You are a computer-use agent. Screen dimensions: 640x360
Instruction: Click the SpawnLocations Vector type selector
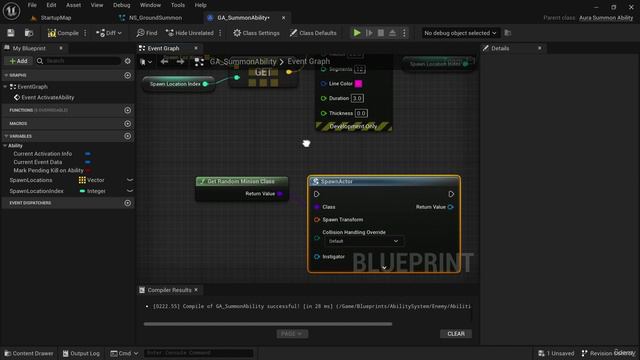(x=92, y=180)
